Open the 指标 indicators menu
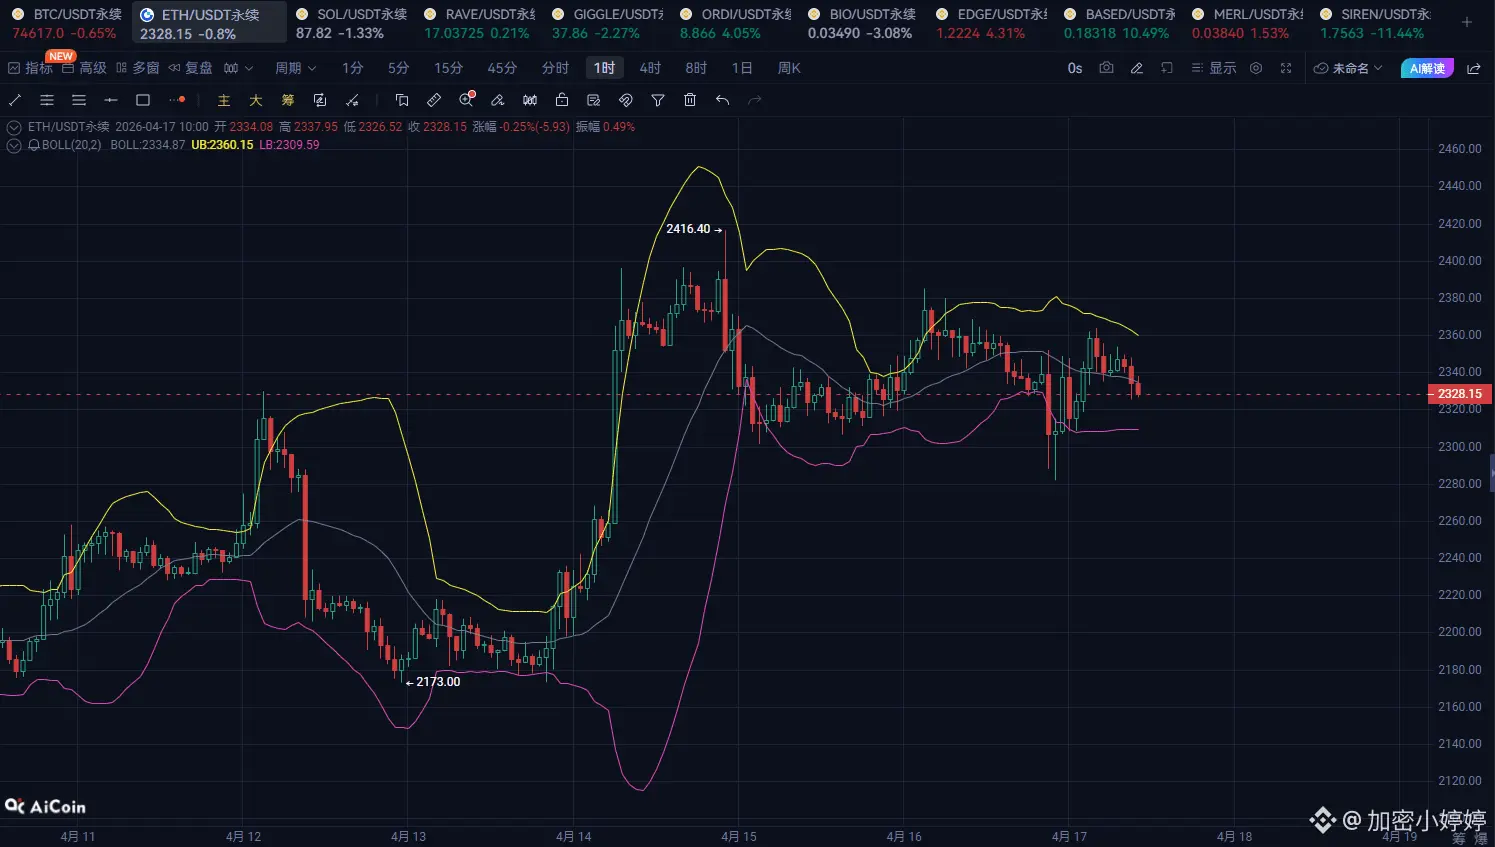This screenshot has height=847, width=1495. 30,68
